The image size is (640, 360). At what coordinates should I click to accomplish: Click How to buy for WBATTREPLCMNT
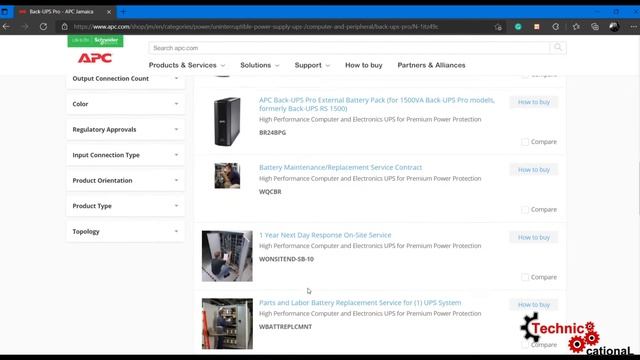pyautogui.click(x=533, y=305)
